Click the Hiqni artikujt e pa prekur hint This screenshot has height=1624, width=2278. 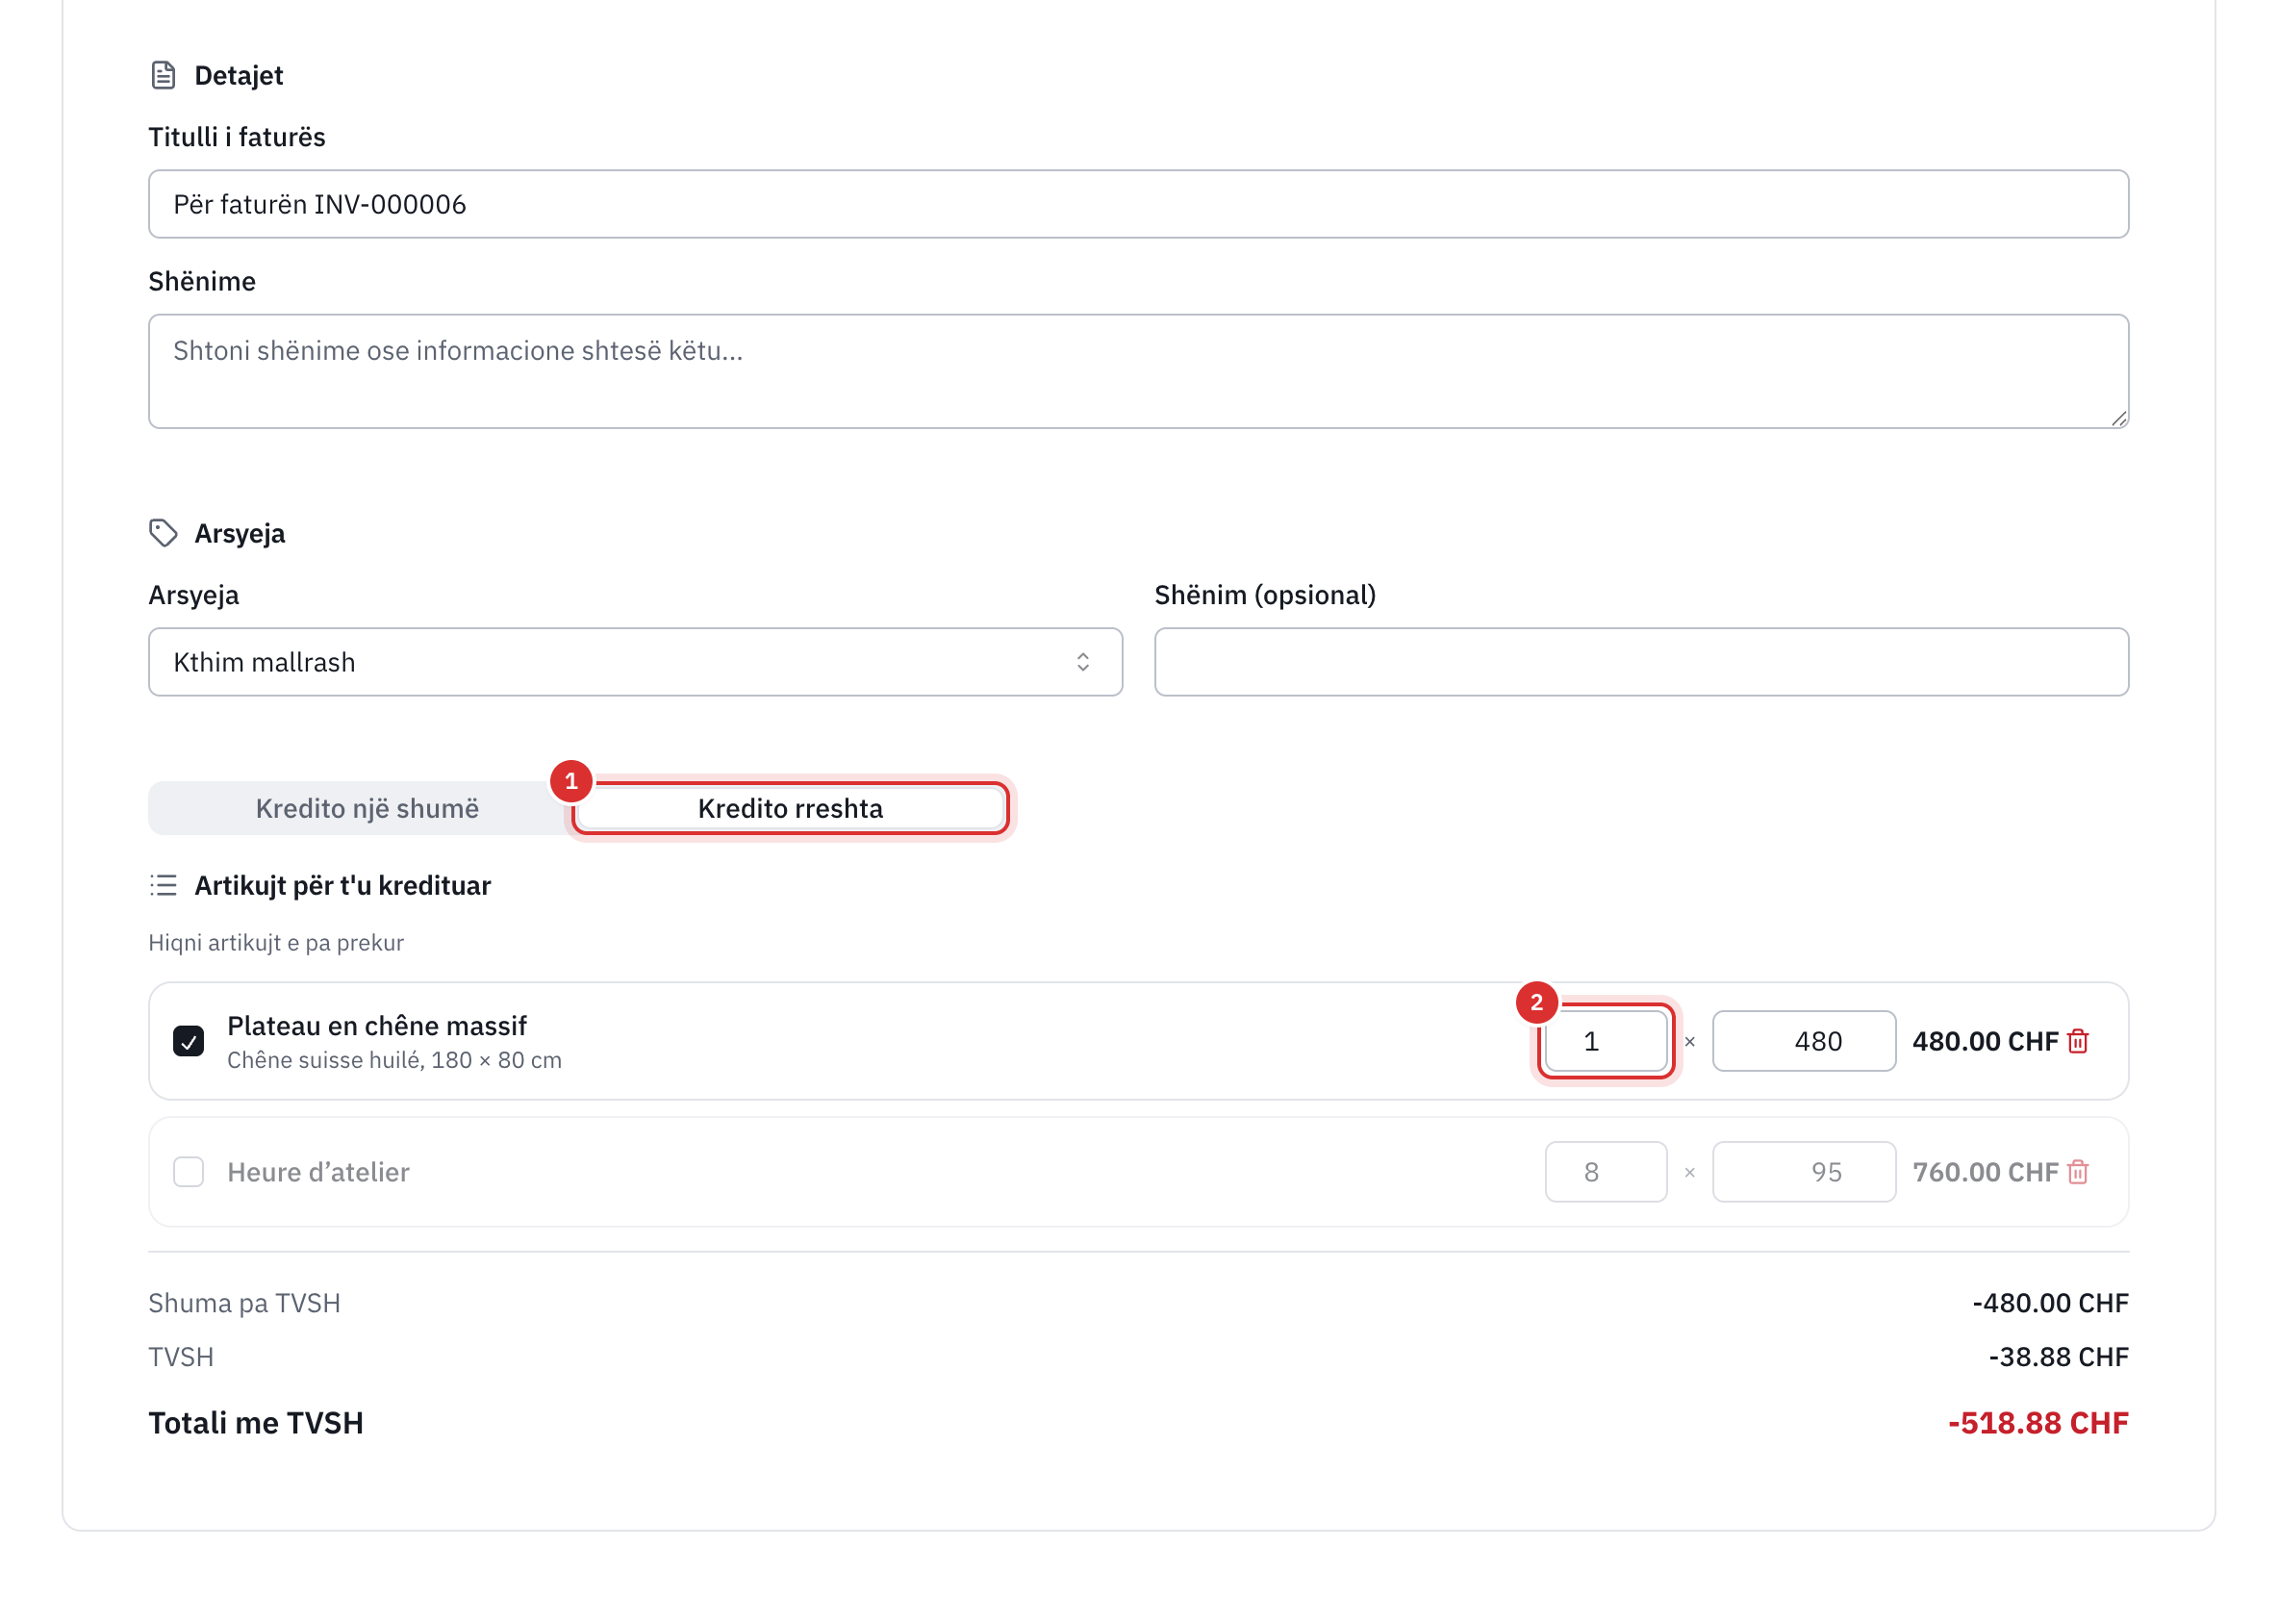[x=276, y=943]
